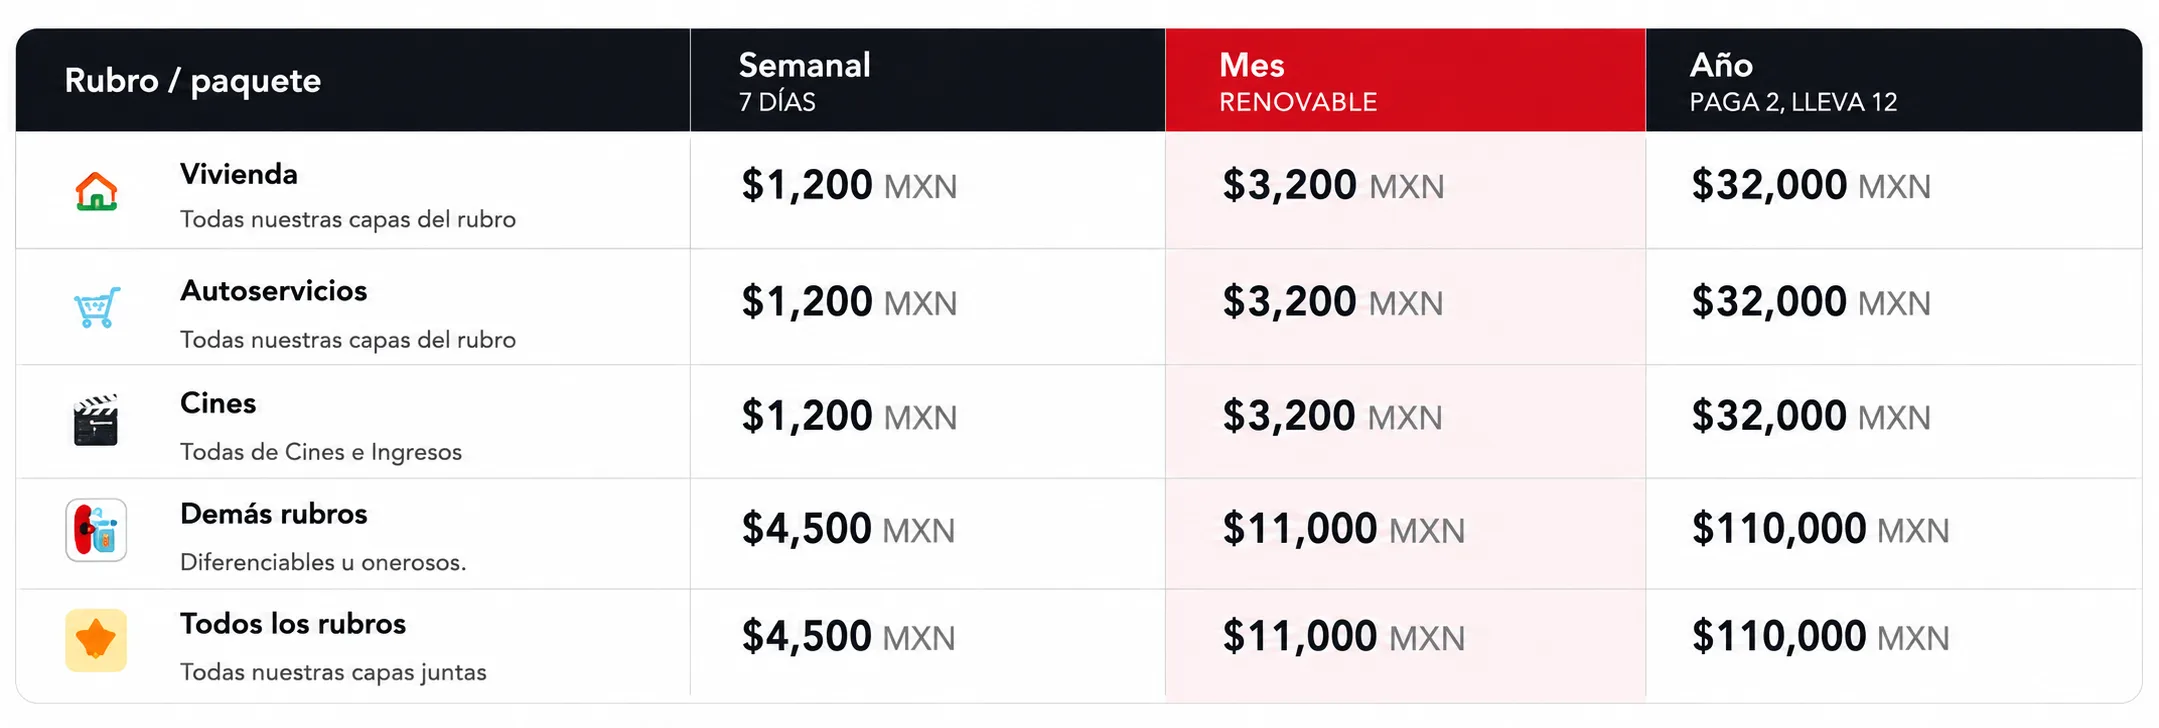Choose Demás rubros weekly price $4,500 MXN
Image resolution: width=2159 pixels, height=728 pixels.
click(848, 529)
